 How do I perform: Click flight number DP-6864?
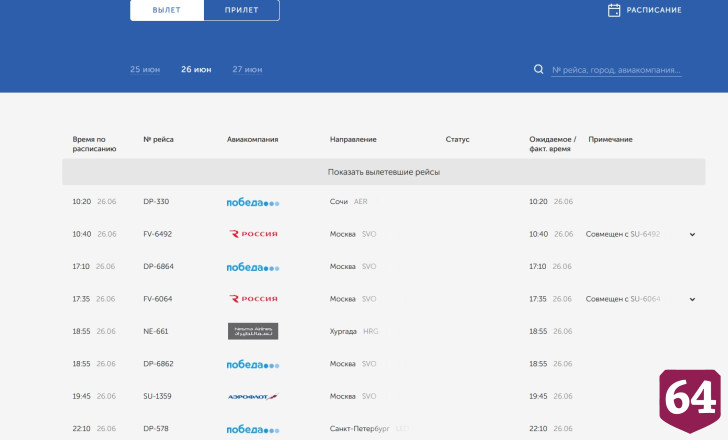158,266
